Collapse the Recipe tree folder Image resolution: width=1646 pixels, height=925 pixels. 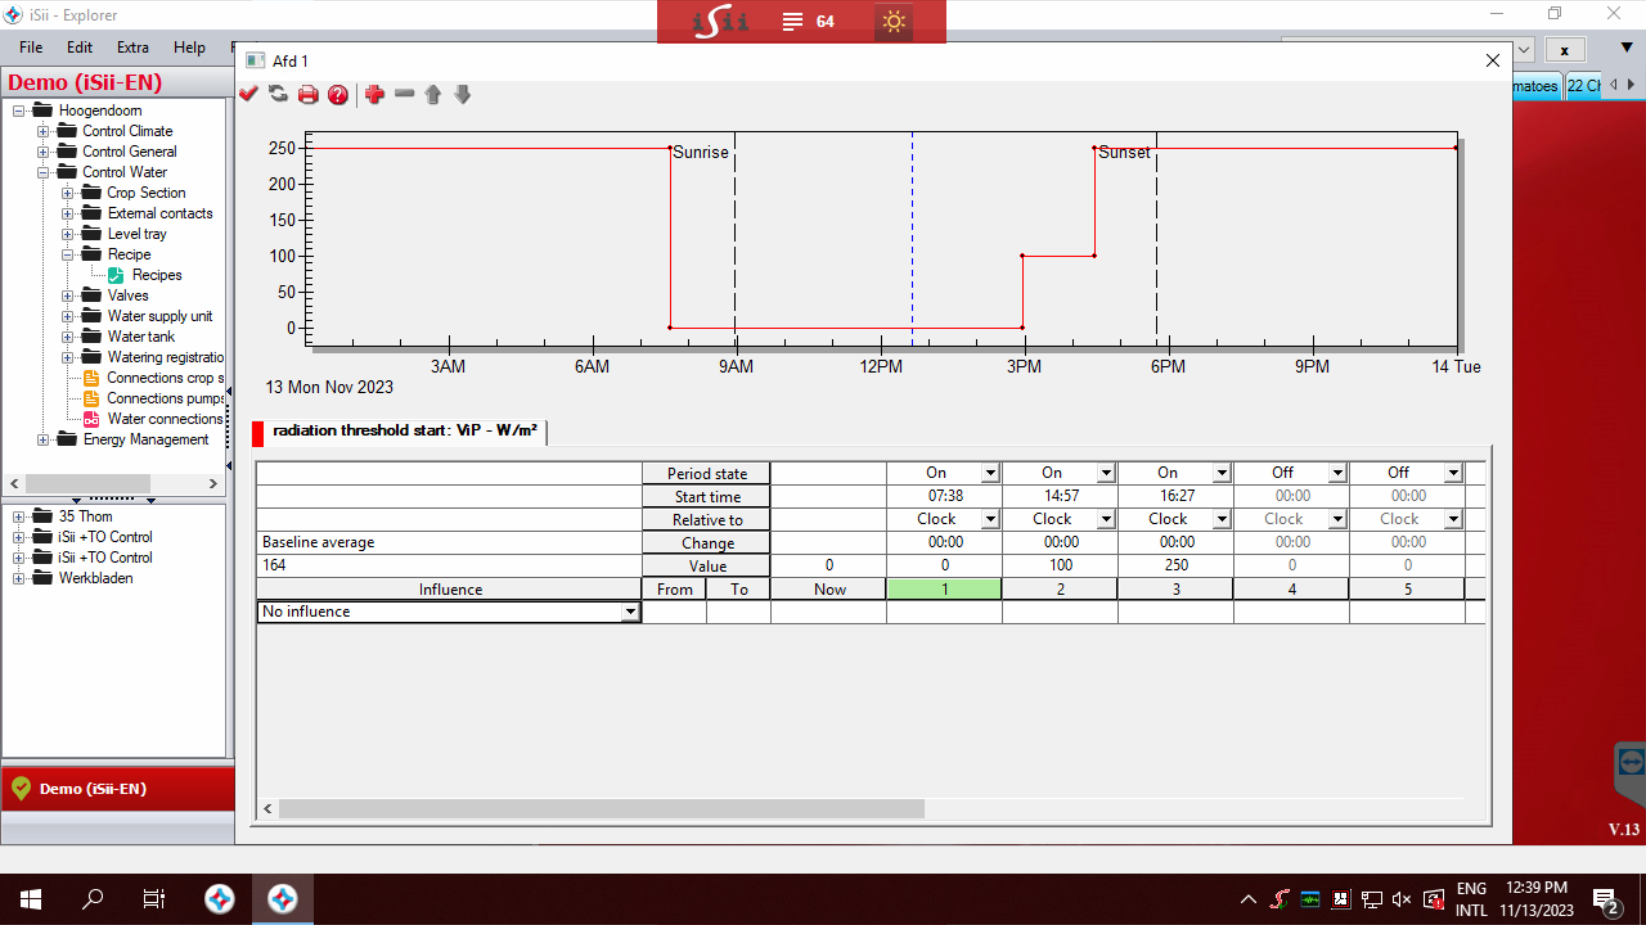tap(67, 255)
